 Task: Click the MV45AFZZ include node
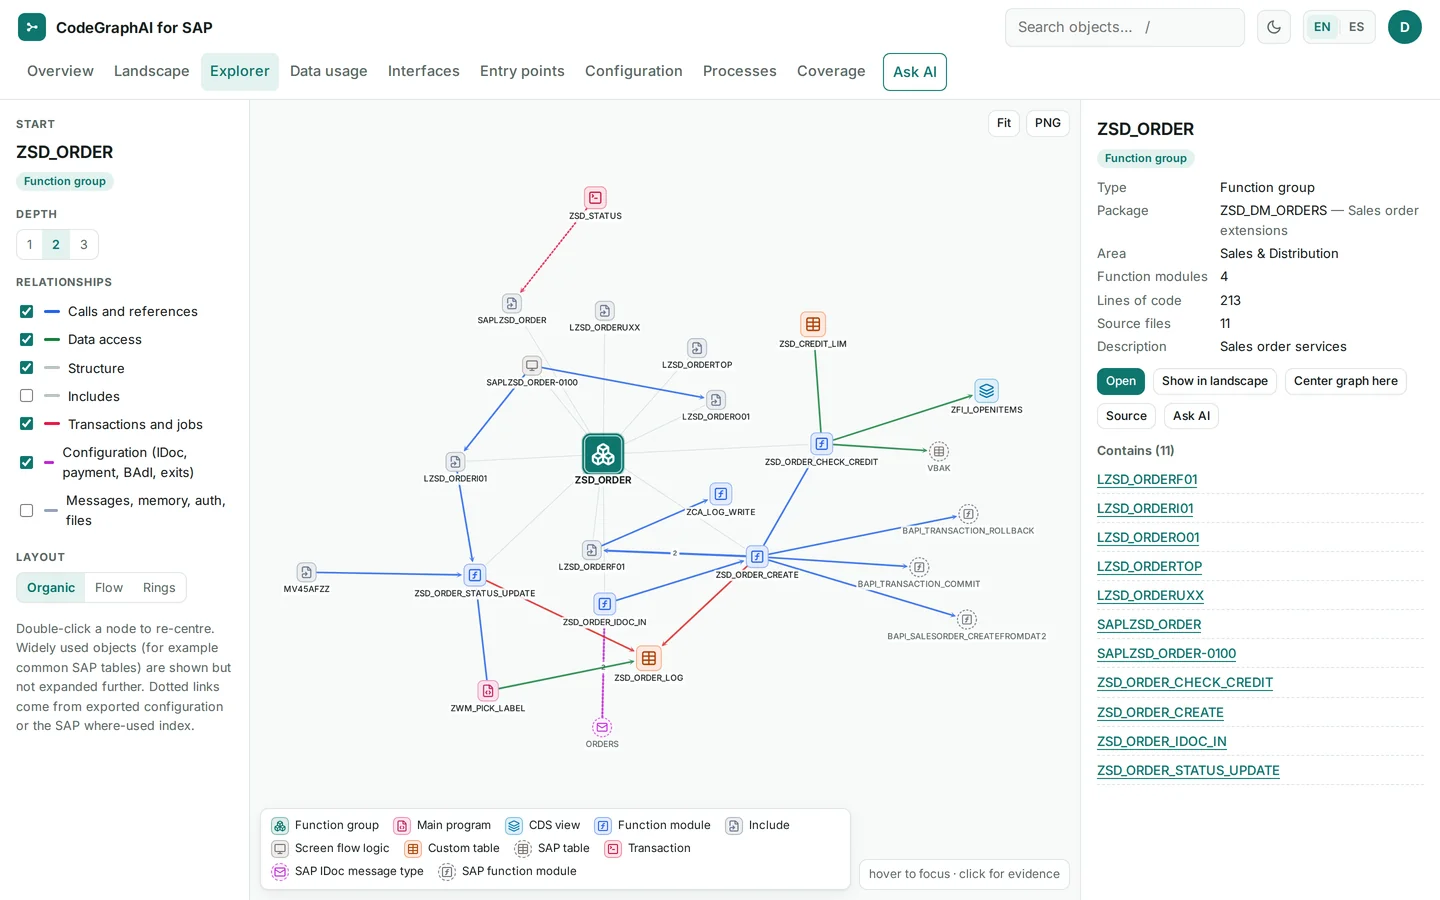click(x=306, y=572)
